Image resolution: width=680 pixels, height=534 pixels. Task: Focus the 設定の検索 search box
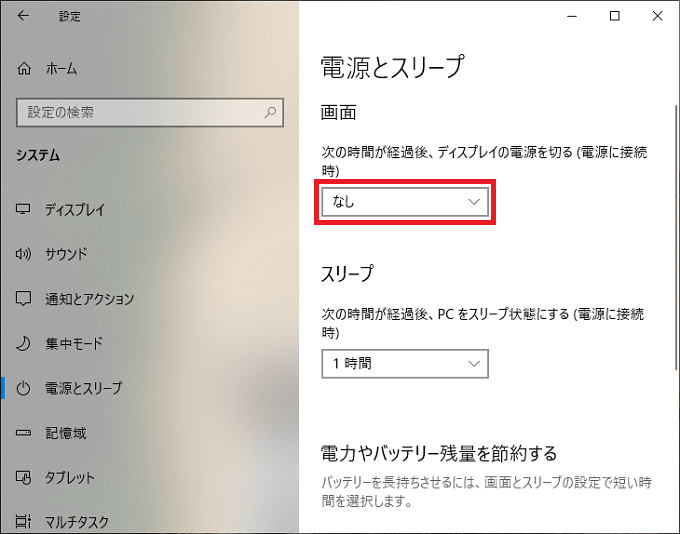150,112
